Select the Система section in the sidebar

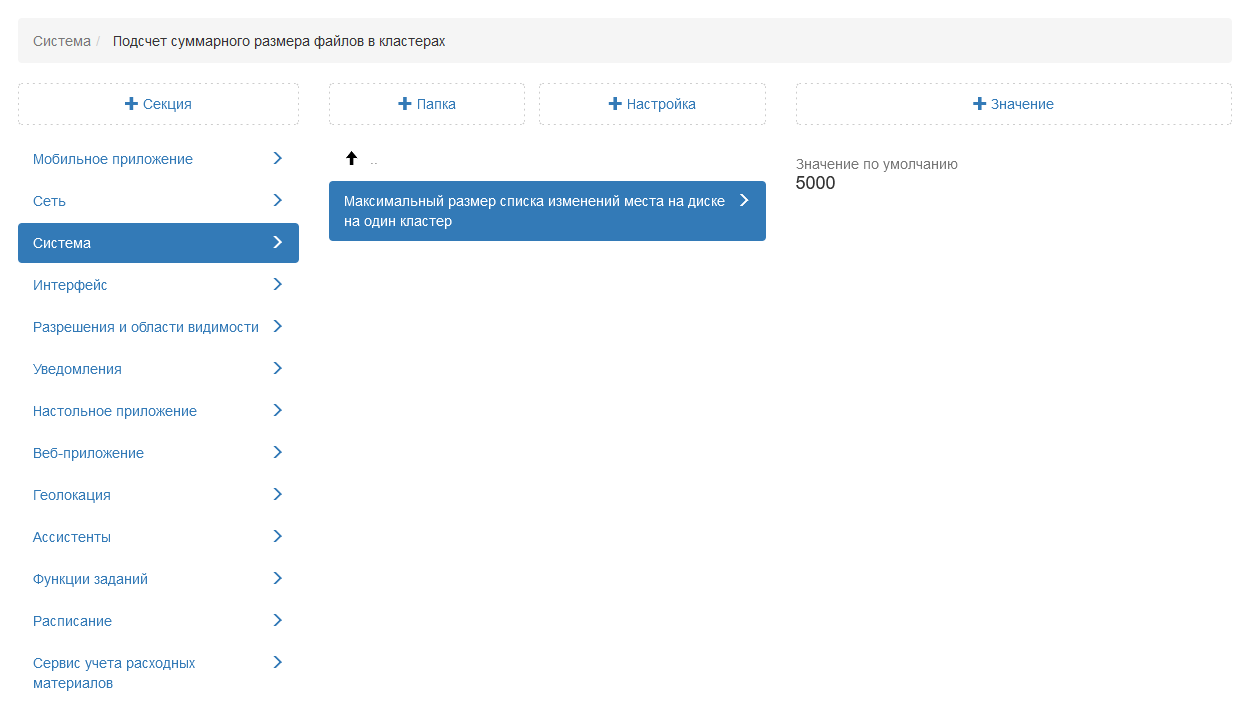click(158, 243)
